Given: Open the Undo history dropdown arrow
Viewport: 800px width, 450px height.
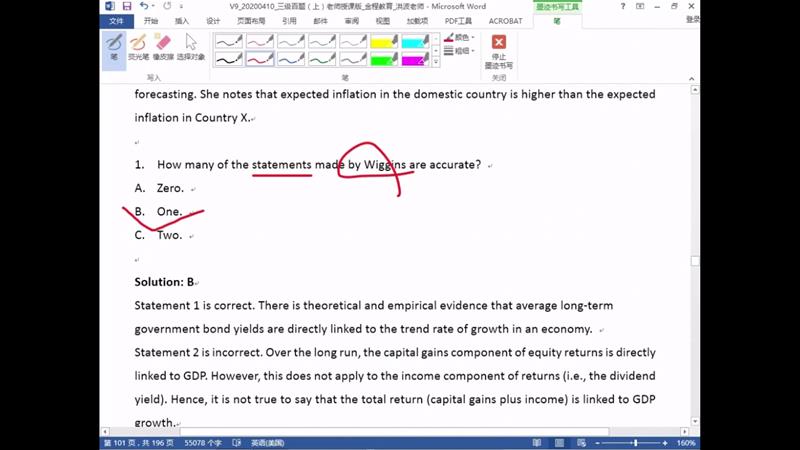Looking at the screenshot, I should click(153, 6).
